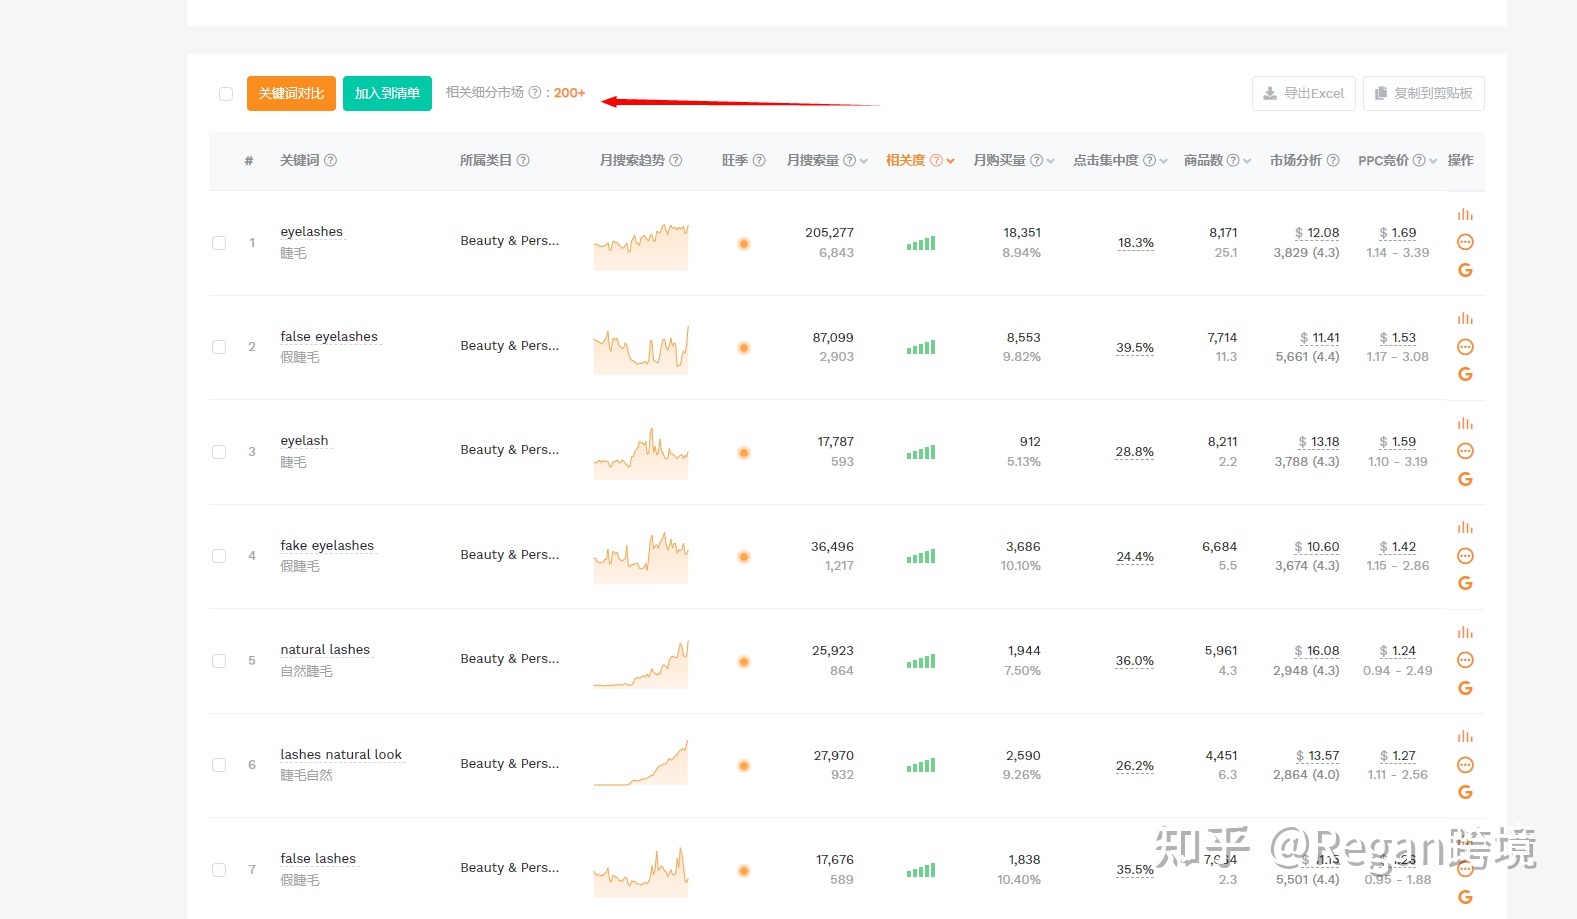This screenshot has height=919, width=1577.
Task: Click search trend chart for false eyelashes
Action: [x=641, y=349]
